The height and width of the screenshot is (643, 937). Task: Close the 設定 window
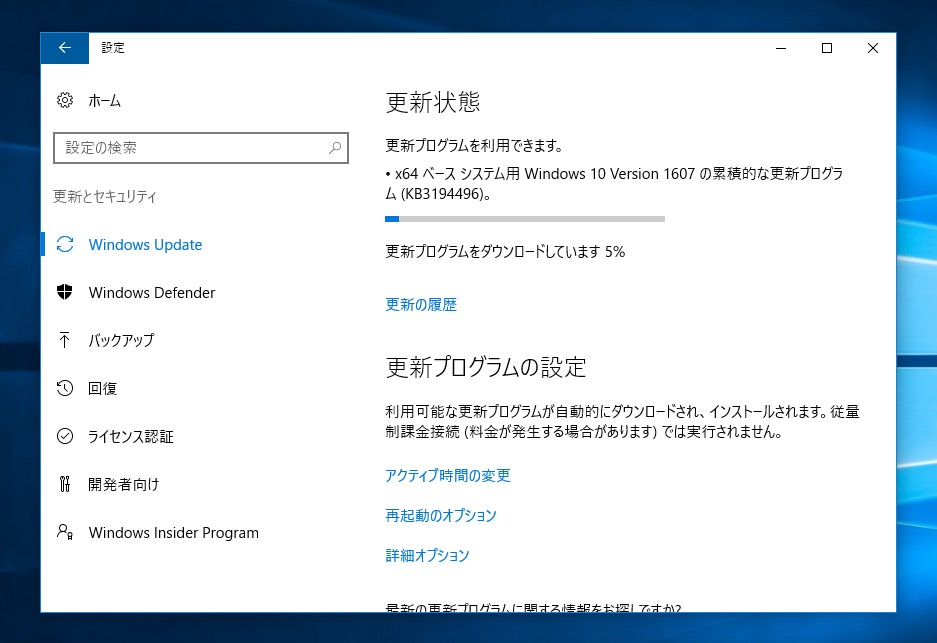pyautogui.click(x=873, y=48)
